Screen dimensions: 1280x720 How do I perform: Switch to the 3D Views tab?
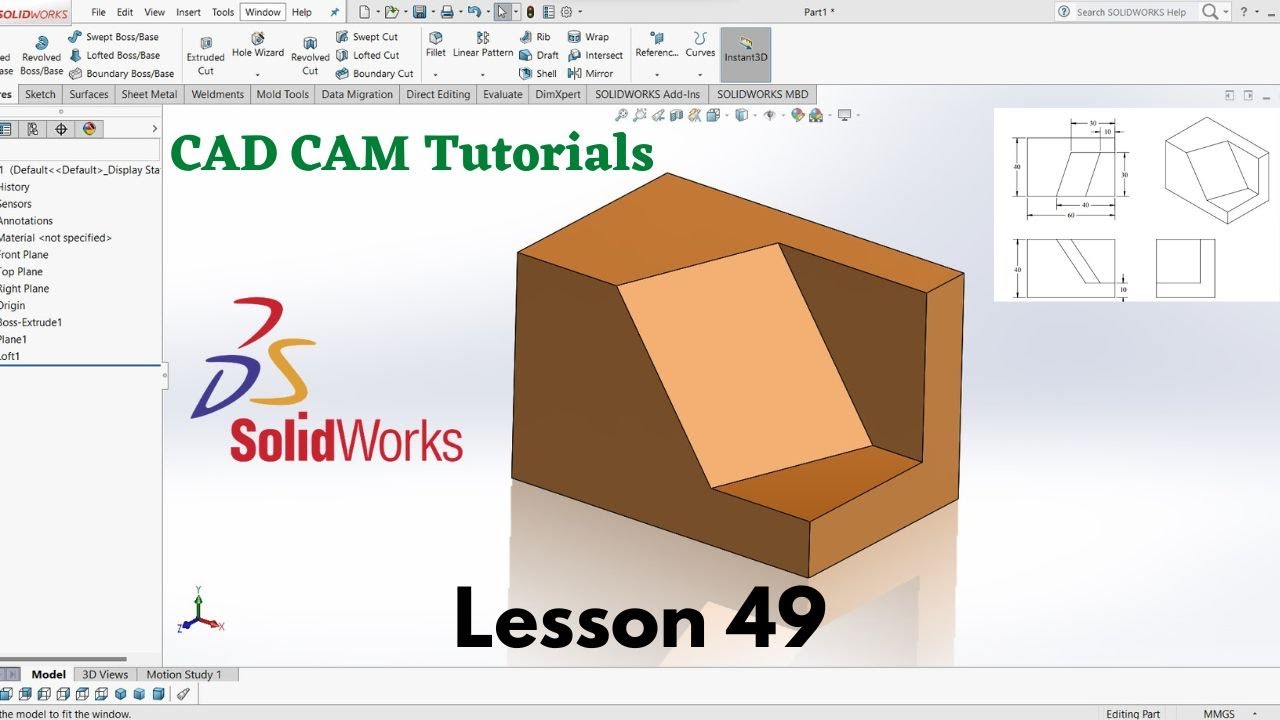(105, 675)
